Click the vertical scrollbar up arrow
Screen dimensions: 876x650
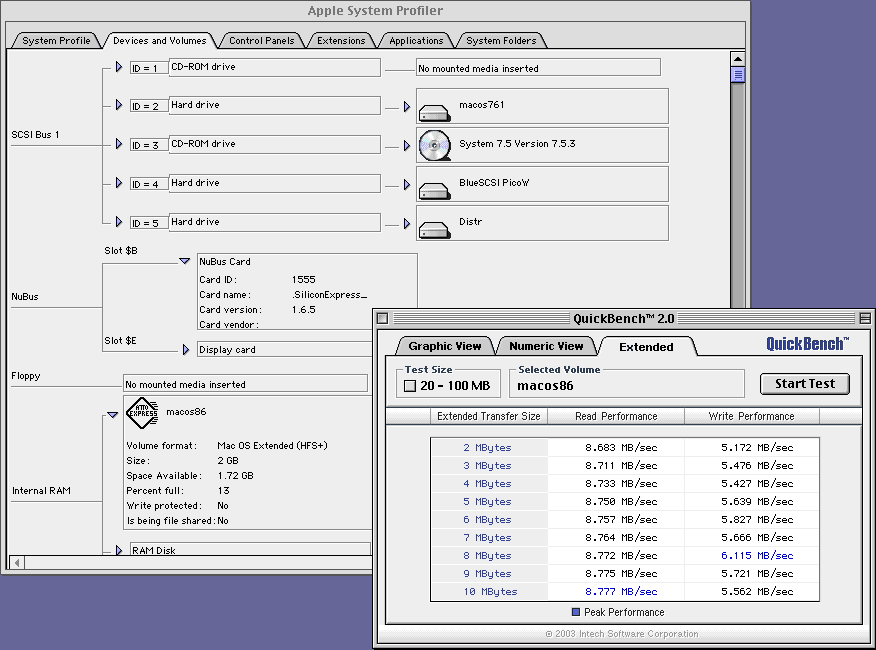click(x=738, y=58)
